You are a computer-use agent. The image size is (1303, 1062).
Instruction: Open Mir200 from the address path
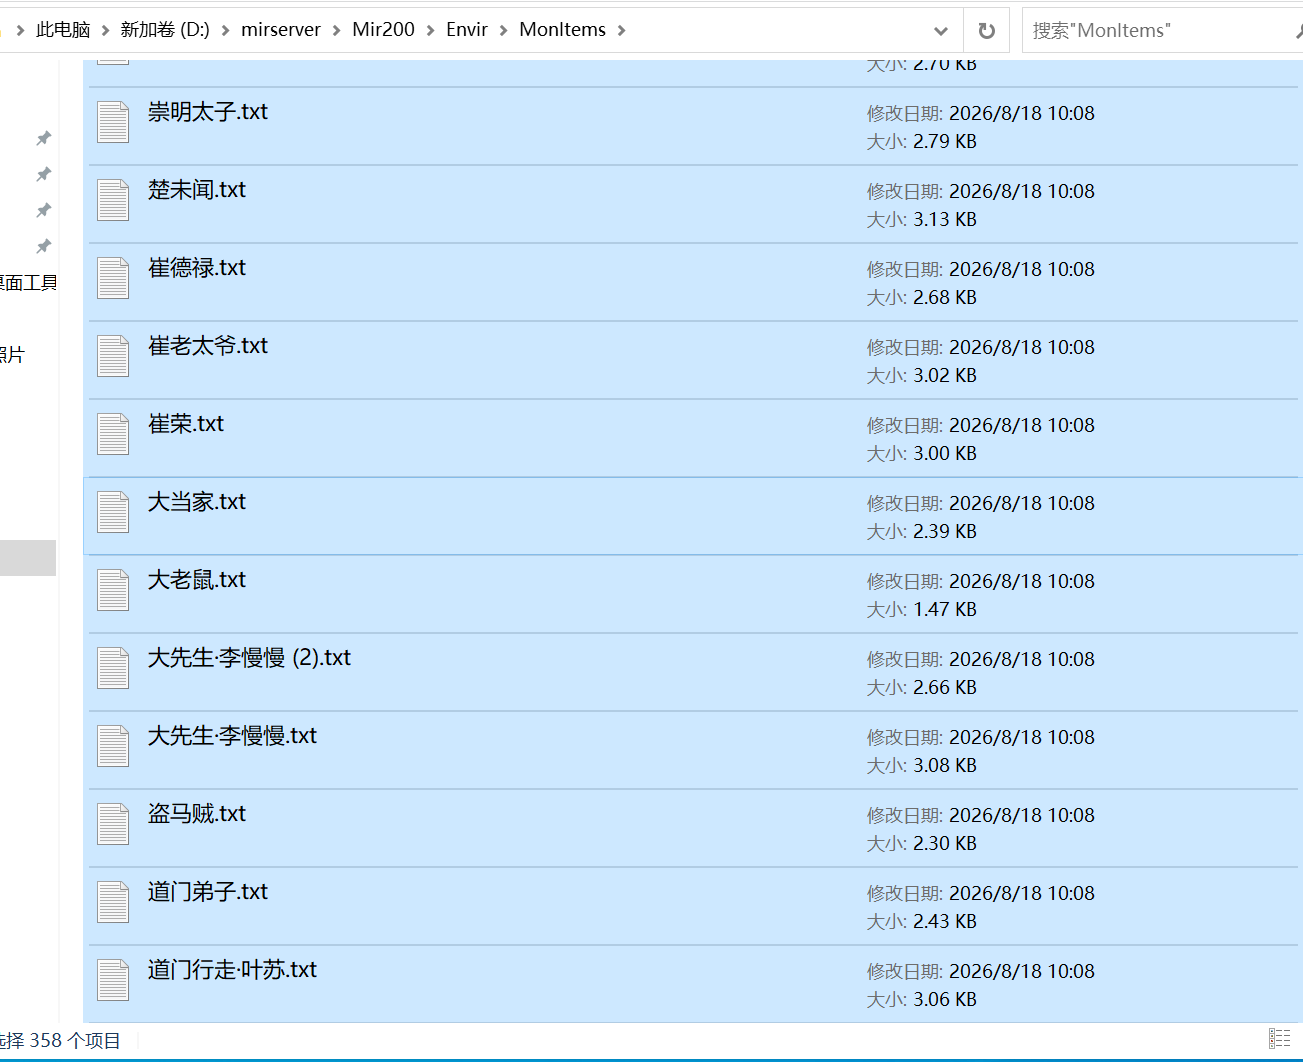383,30
